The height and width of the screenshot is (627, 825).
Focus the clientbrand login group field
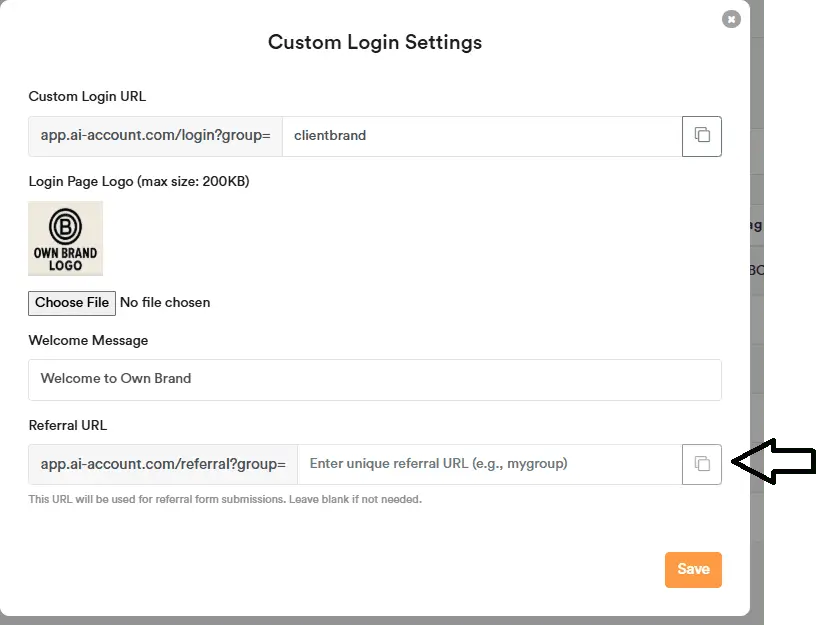pos(480,136)
